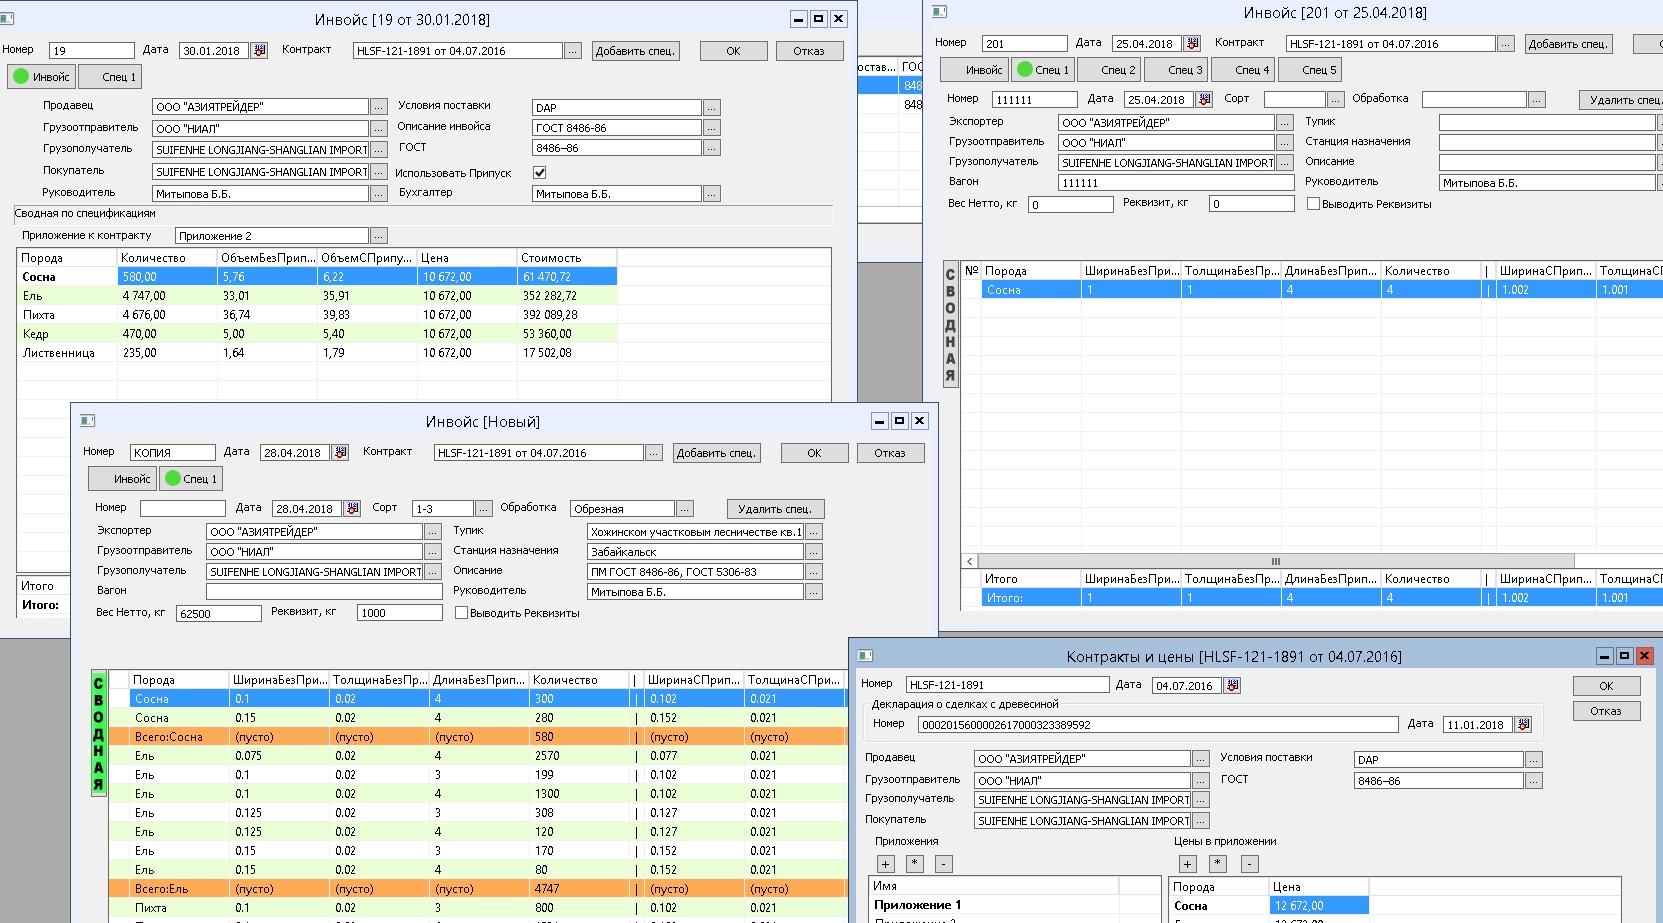
Task: Click asterisk button under Приложения
Action: pyautogui.click(x=915, y=864)
